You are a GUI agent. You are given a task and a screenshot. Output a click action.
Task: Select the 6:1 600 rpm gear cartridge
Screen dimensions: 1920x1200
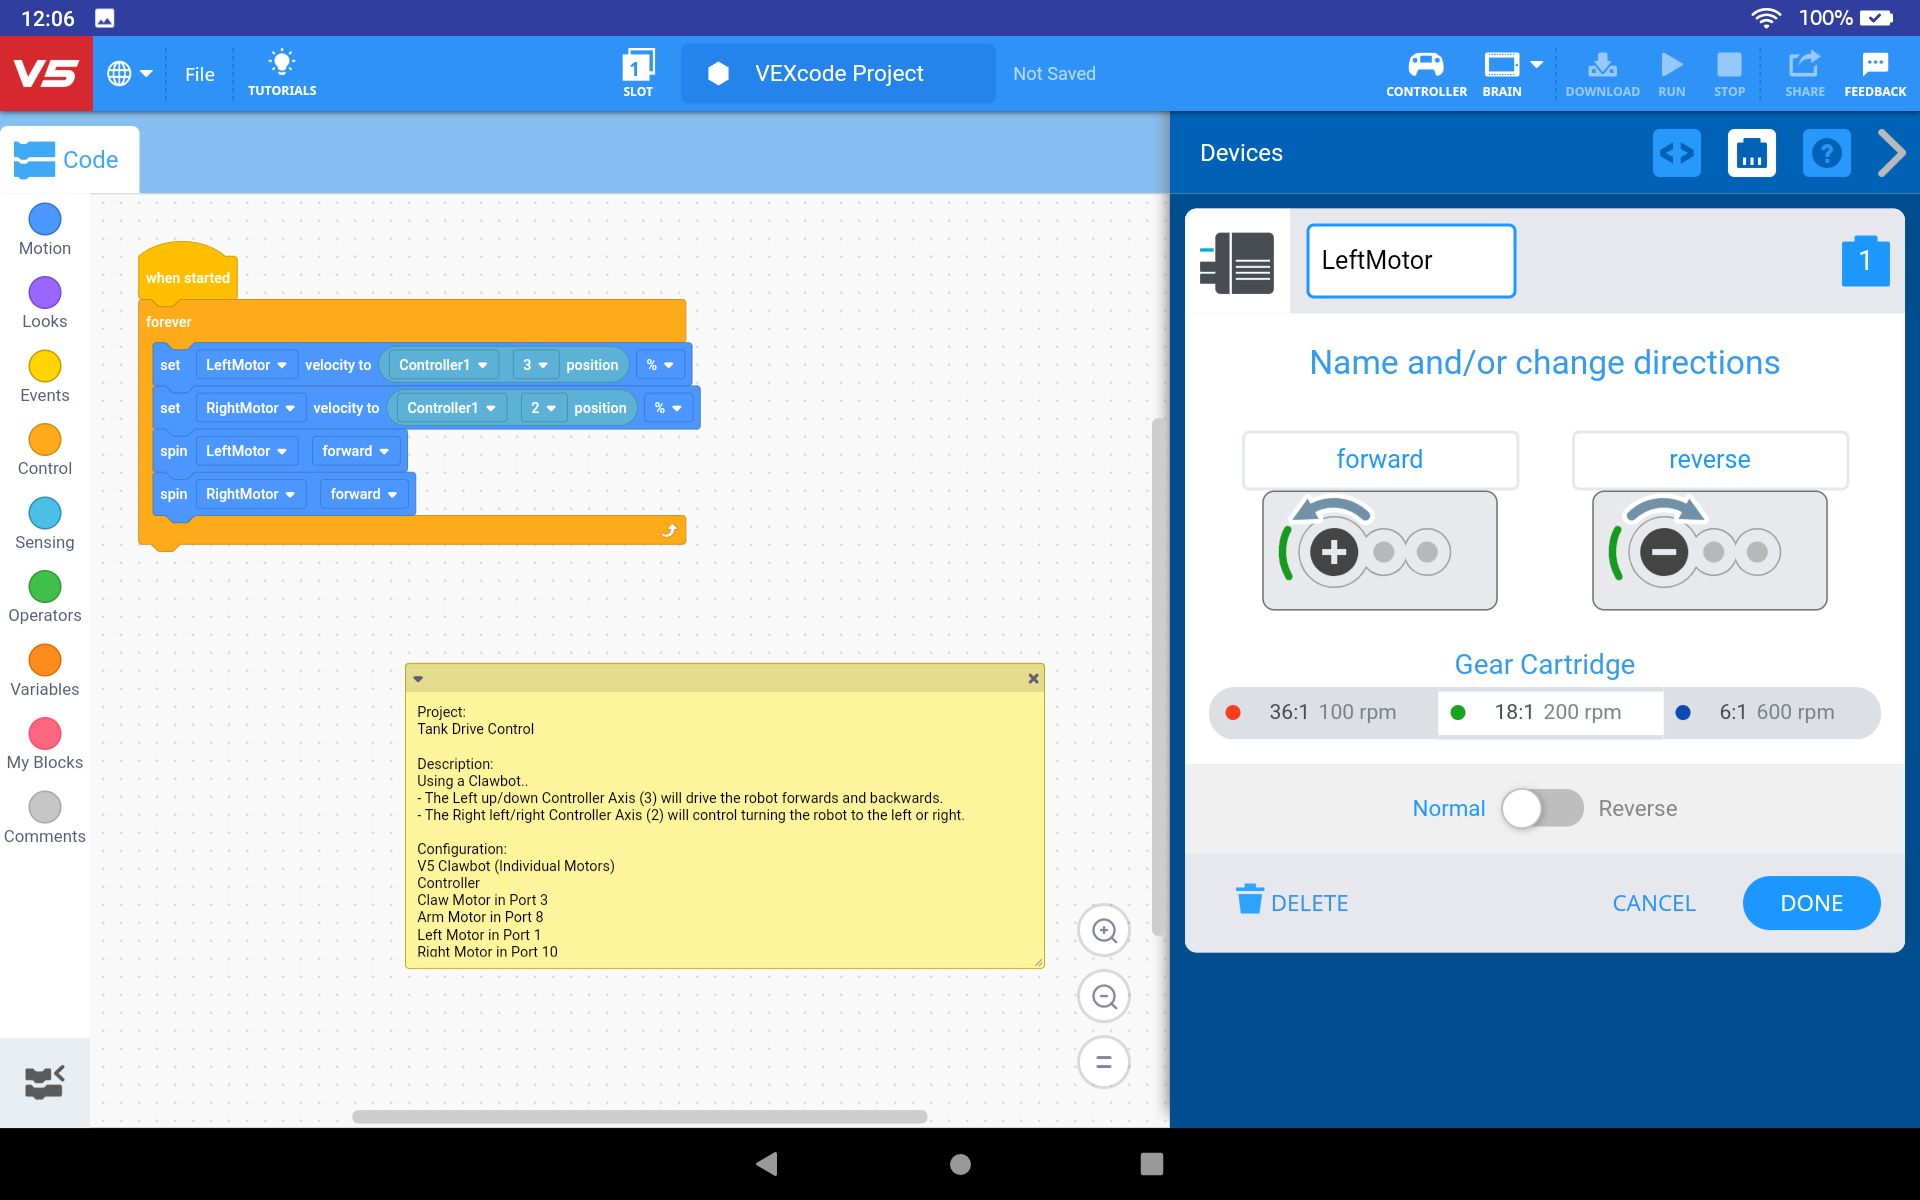pos(1770,712)
